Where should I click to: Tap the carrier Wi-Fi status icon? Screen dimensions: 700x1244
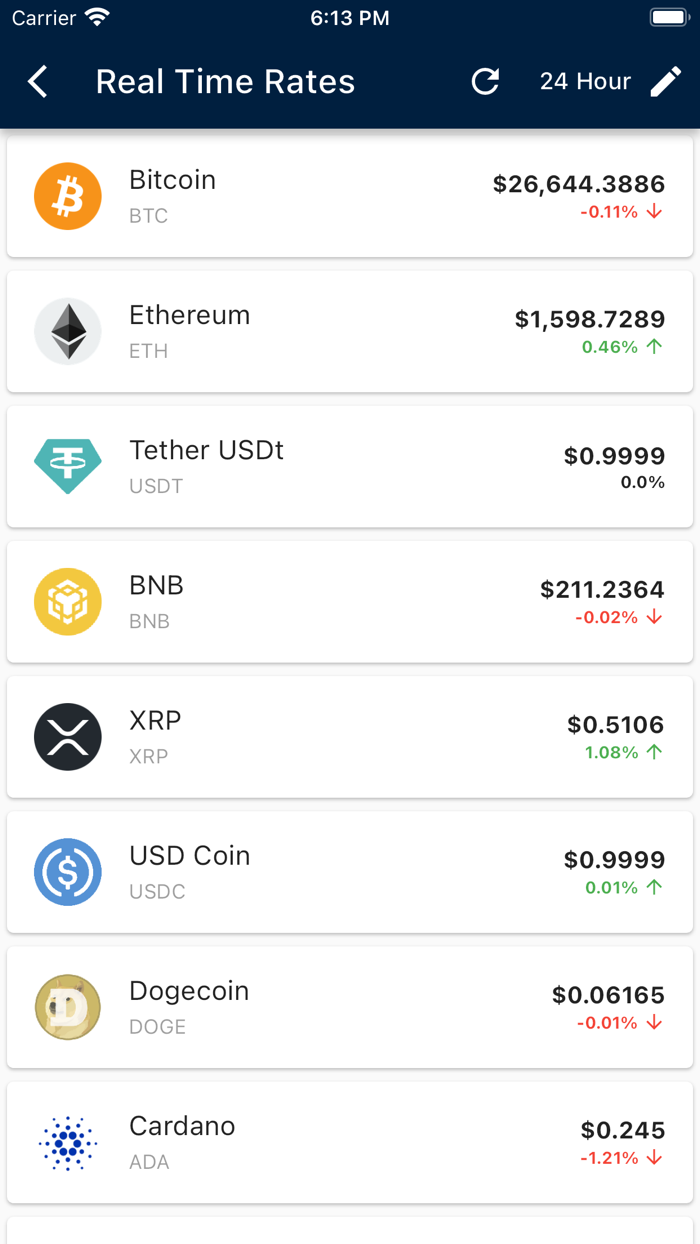point(95,16)
